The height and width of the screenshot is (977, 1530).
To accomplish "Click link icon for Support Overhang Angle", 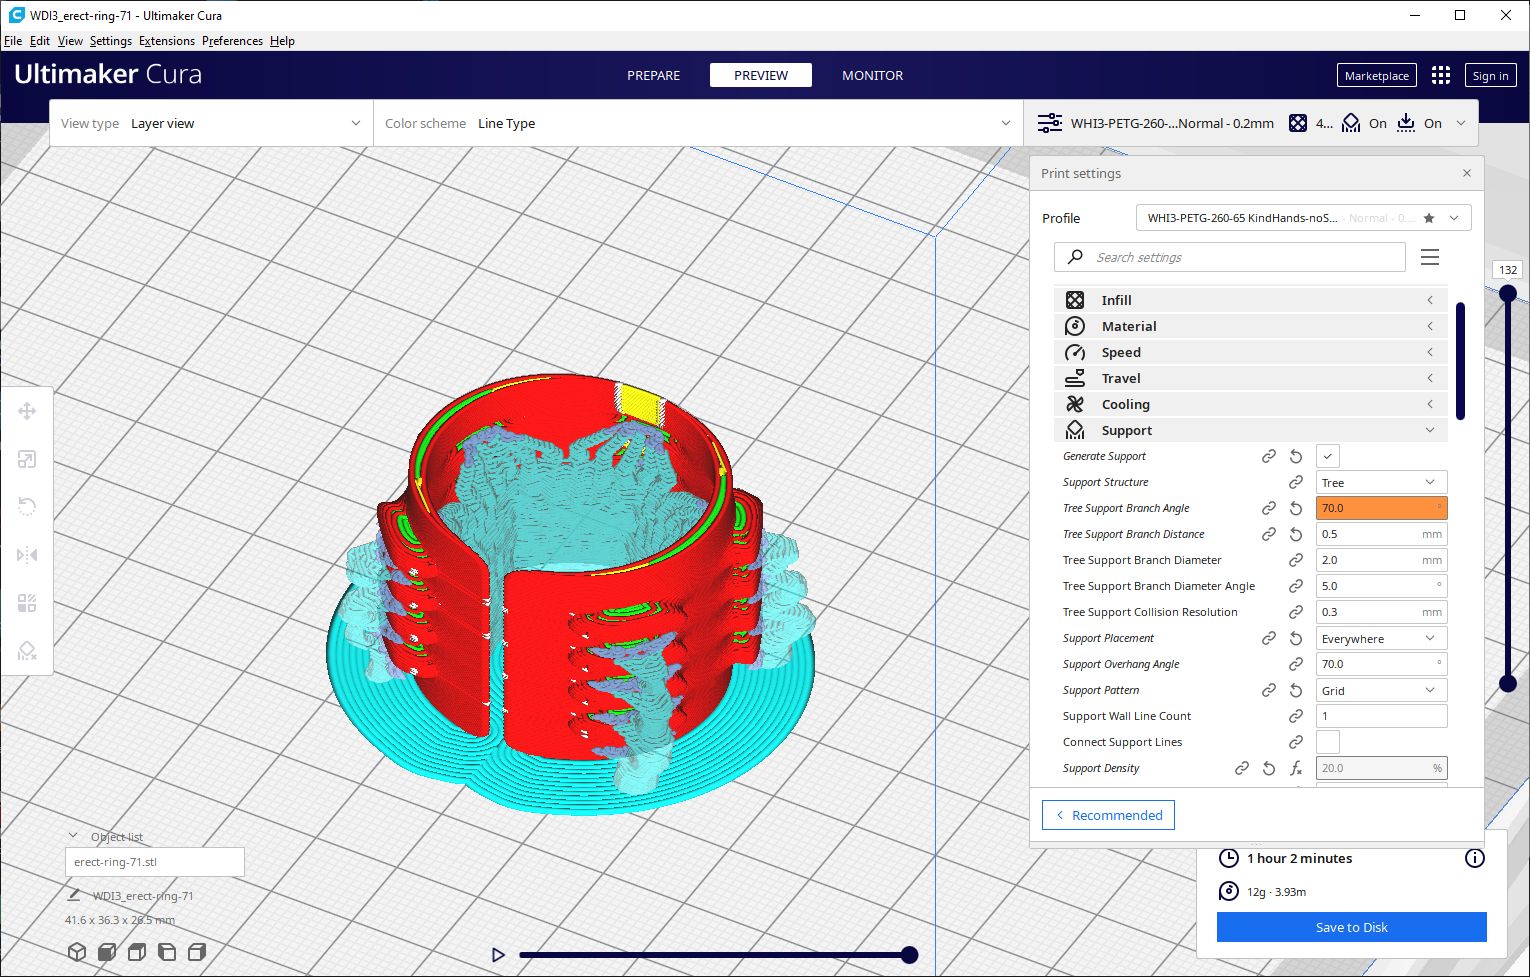I will 1295,664.
